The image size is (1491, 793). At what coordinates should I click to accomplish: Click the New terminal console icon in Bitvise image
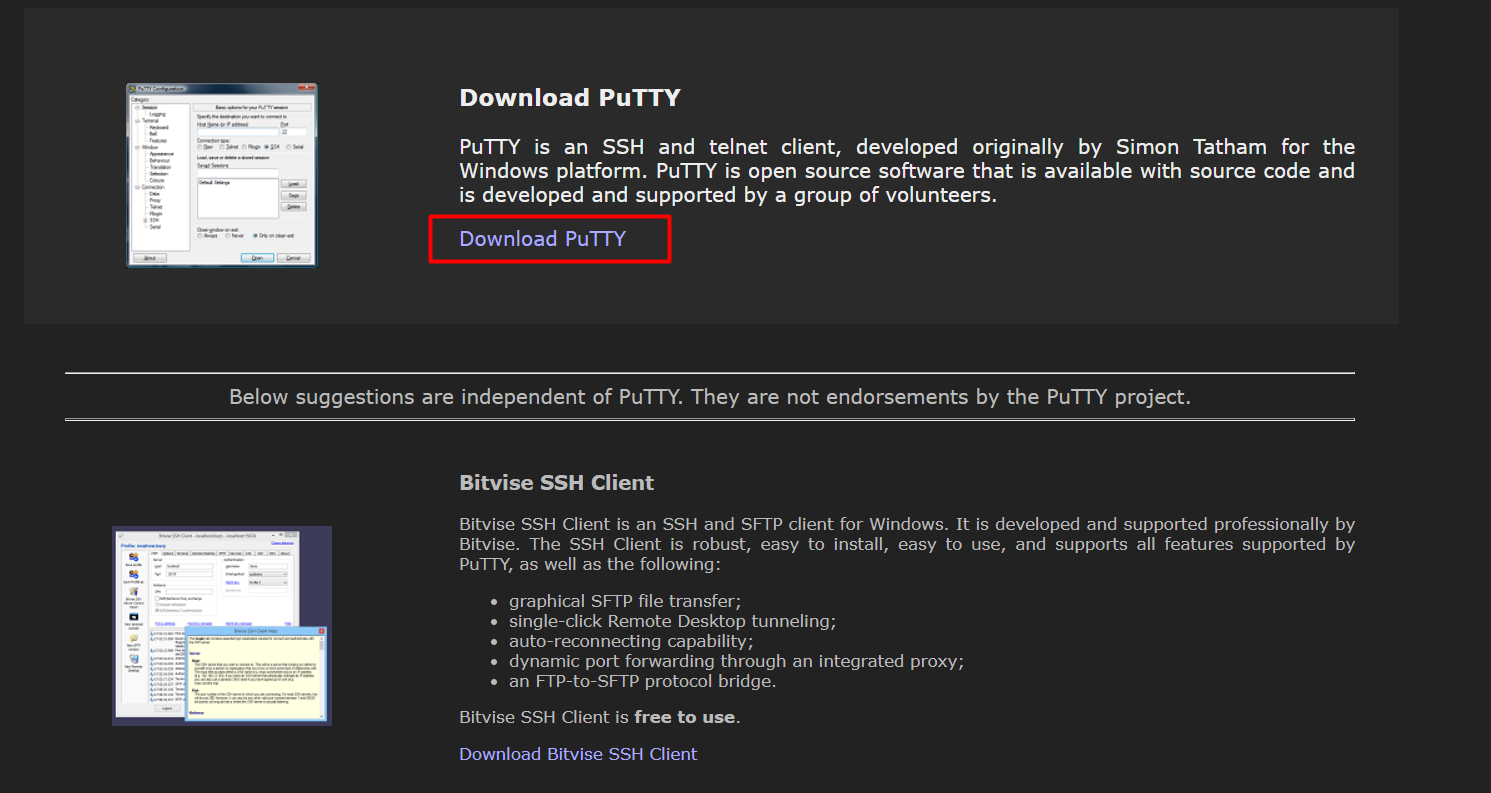[x=133, y=616]
